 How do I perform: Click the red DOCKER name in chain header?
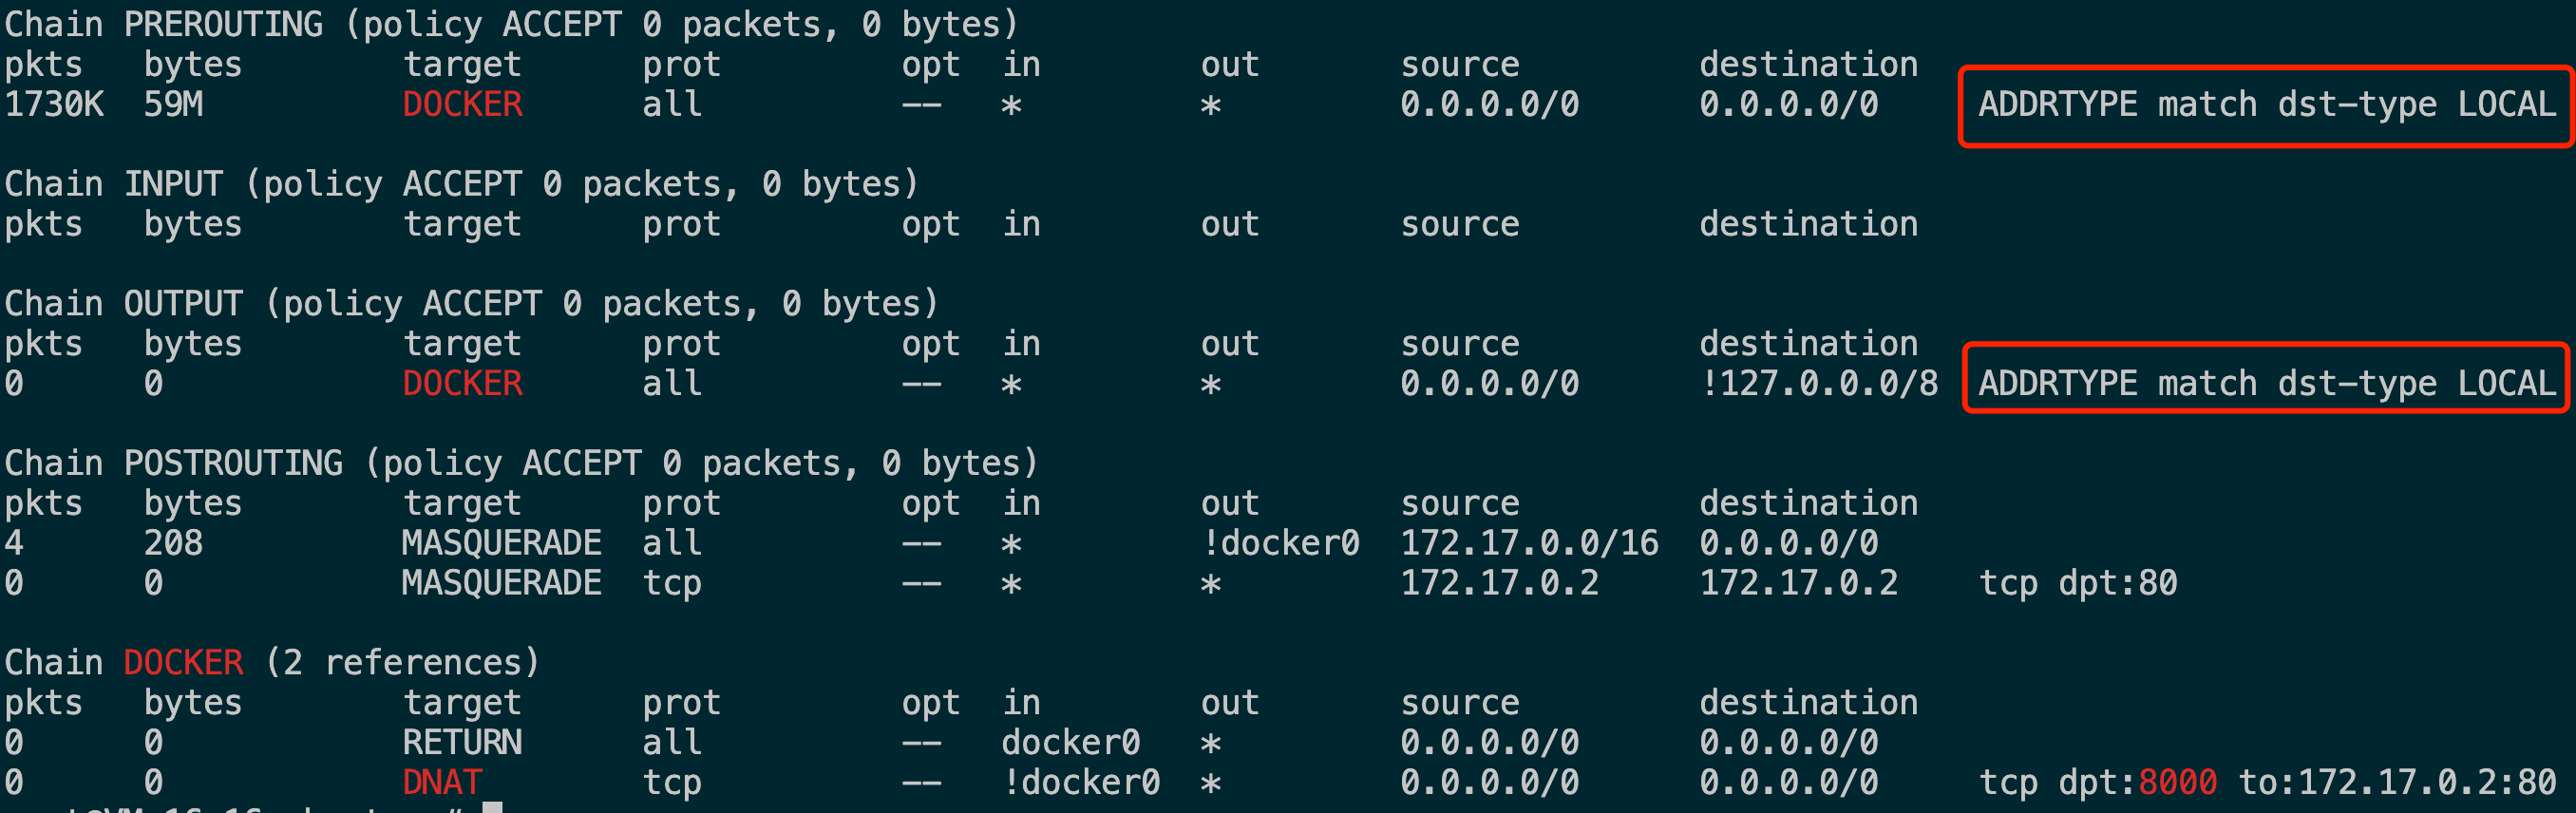pos(183,662)
